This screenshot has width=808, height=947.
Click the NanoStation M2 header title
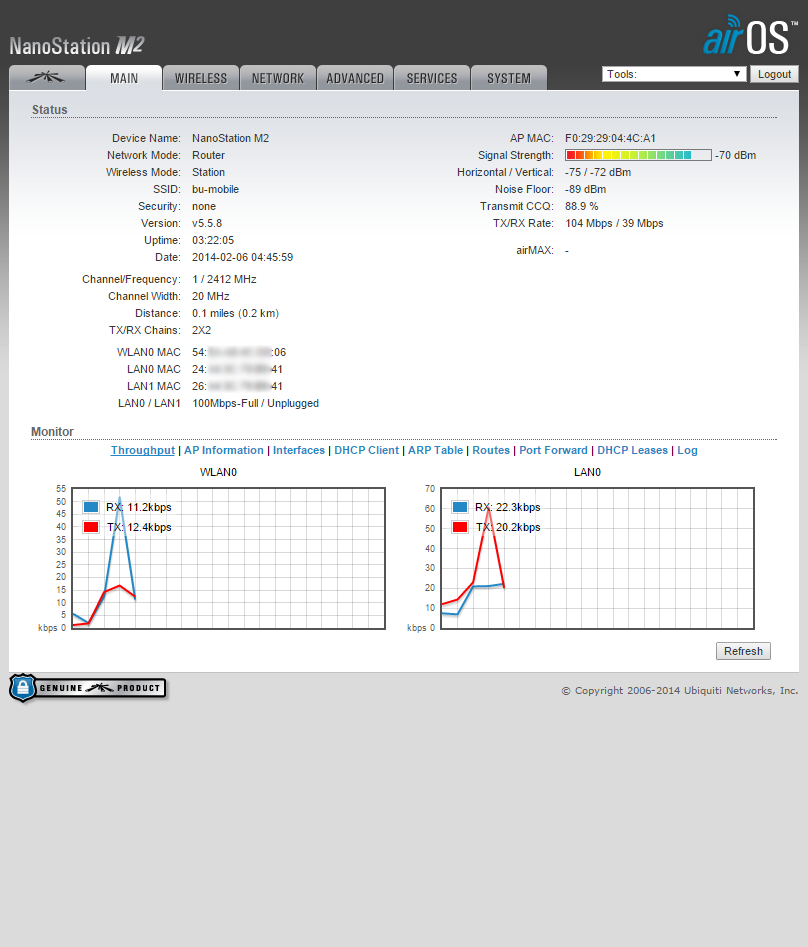tap(77, 46)
